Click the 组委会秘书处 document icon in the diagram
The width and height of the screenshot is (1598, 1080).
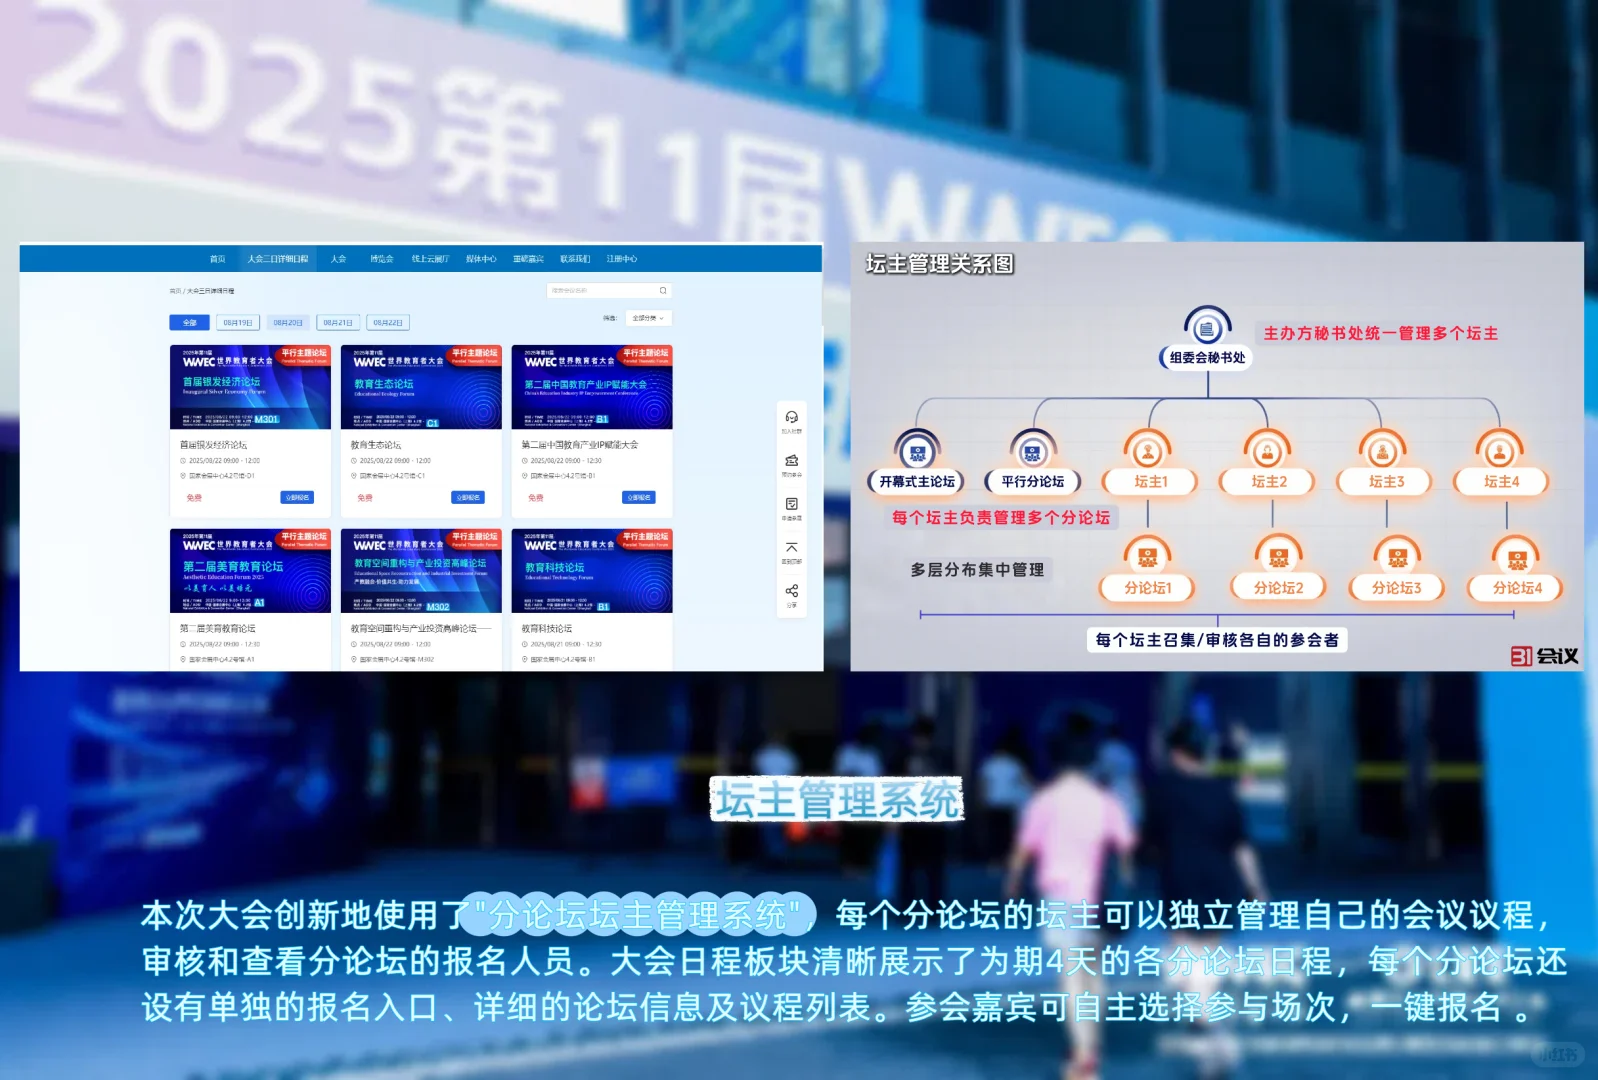pyautogui.click(x=1207, y=327)
